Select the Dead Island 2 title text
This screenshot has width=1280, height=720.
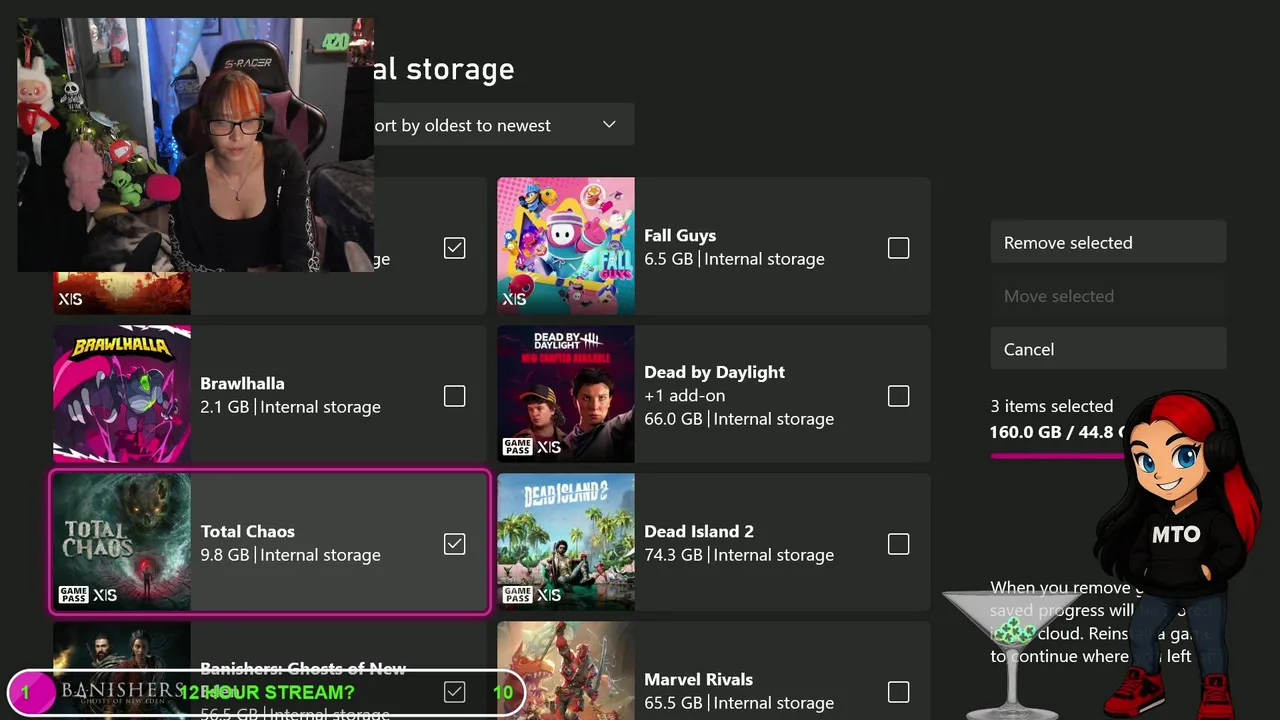coord(699,531)
